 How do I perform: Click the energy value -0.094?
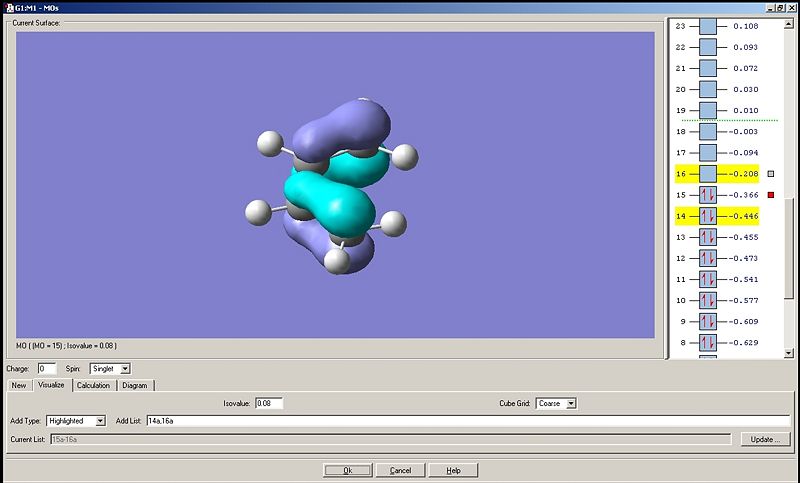tap(744, 152)
